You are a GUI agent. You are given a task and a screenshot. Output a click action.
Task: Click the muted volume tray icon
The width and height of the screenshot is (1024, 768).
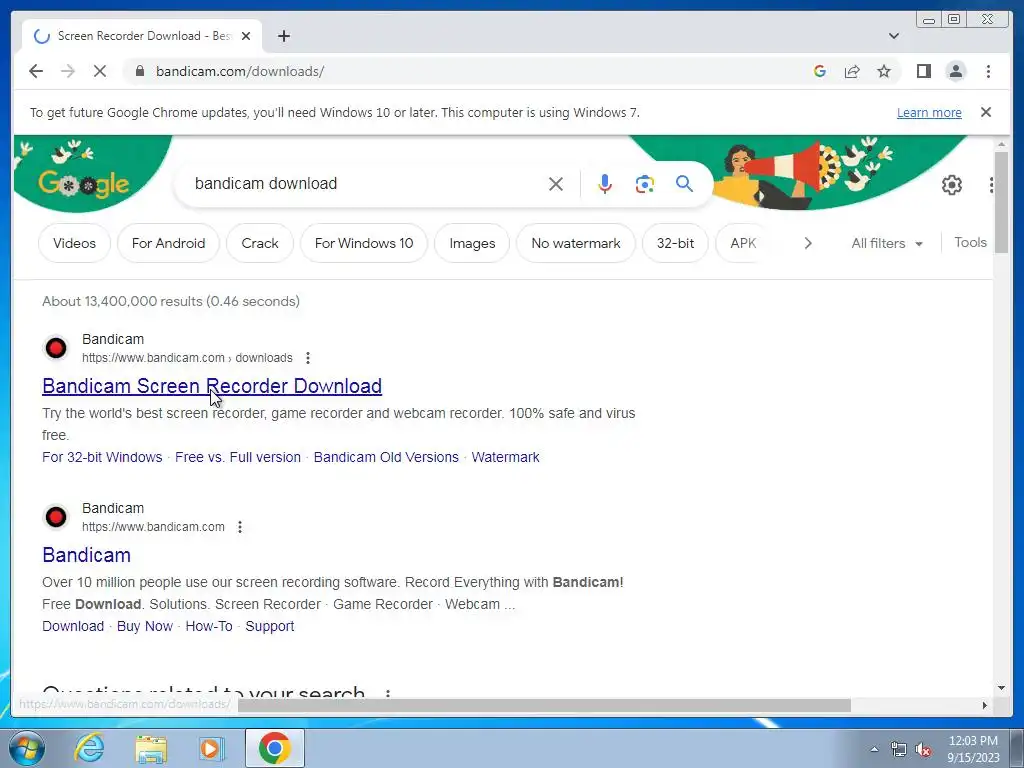pyautogui.click(x=923, y=750)
